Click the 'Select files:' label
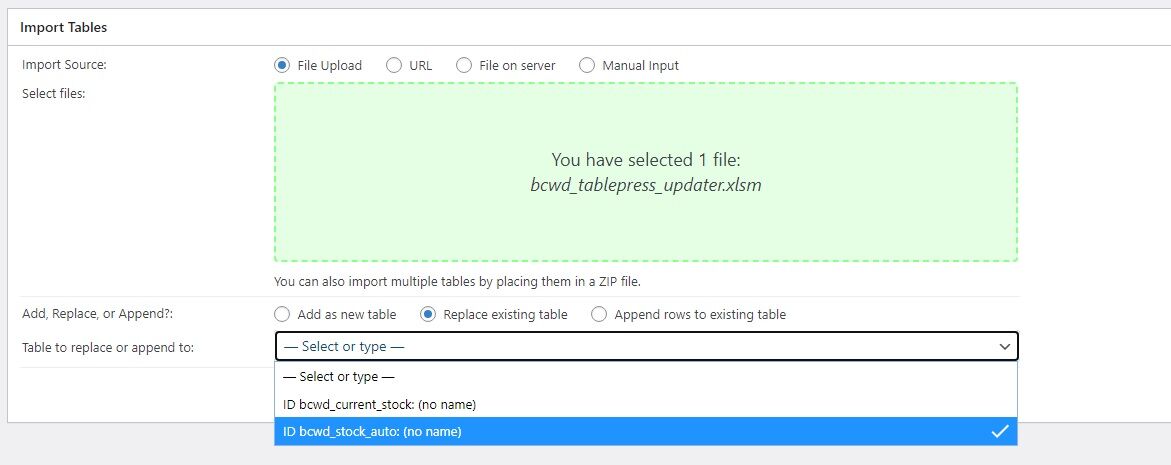Viewport: 1171px width, 465px height. (x=55, y=93)
